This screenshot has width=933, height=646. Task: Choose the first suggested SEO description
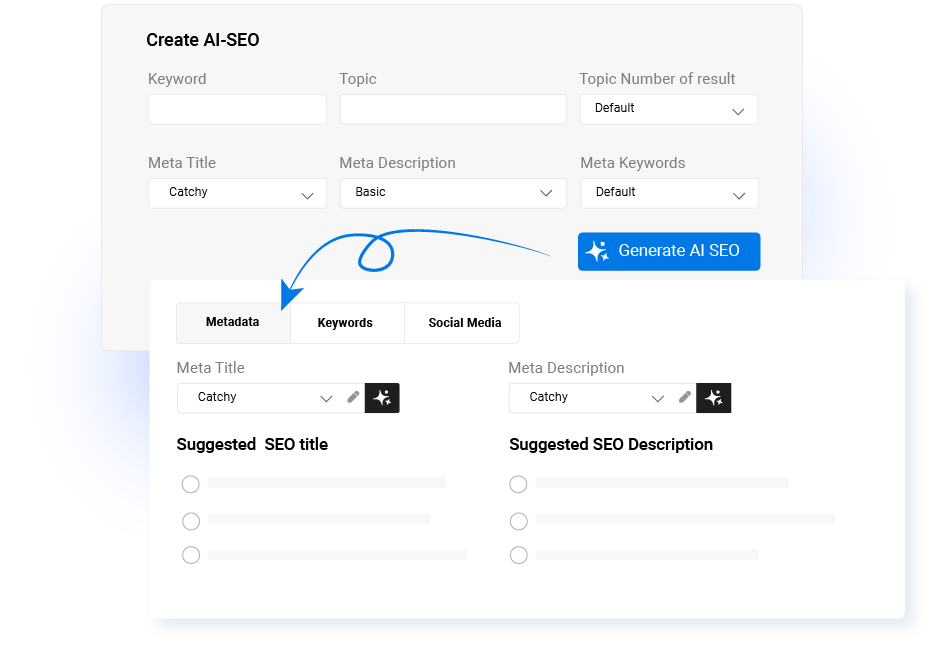coord(518,484)
